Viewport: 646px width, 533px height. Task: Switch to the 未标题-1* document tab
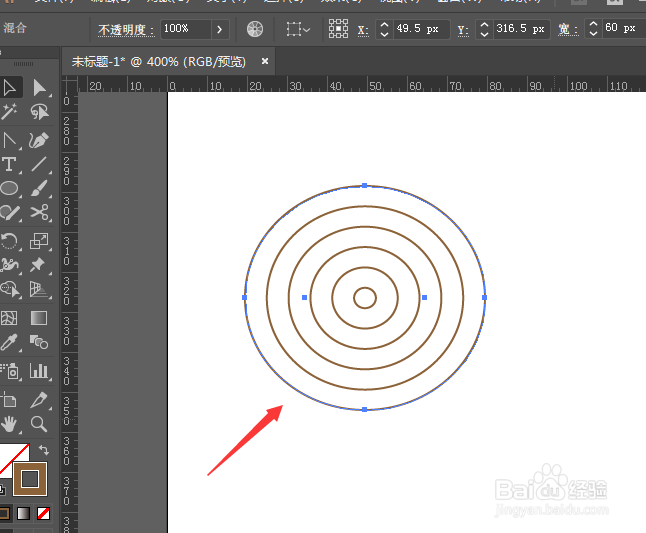point(159,62)
